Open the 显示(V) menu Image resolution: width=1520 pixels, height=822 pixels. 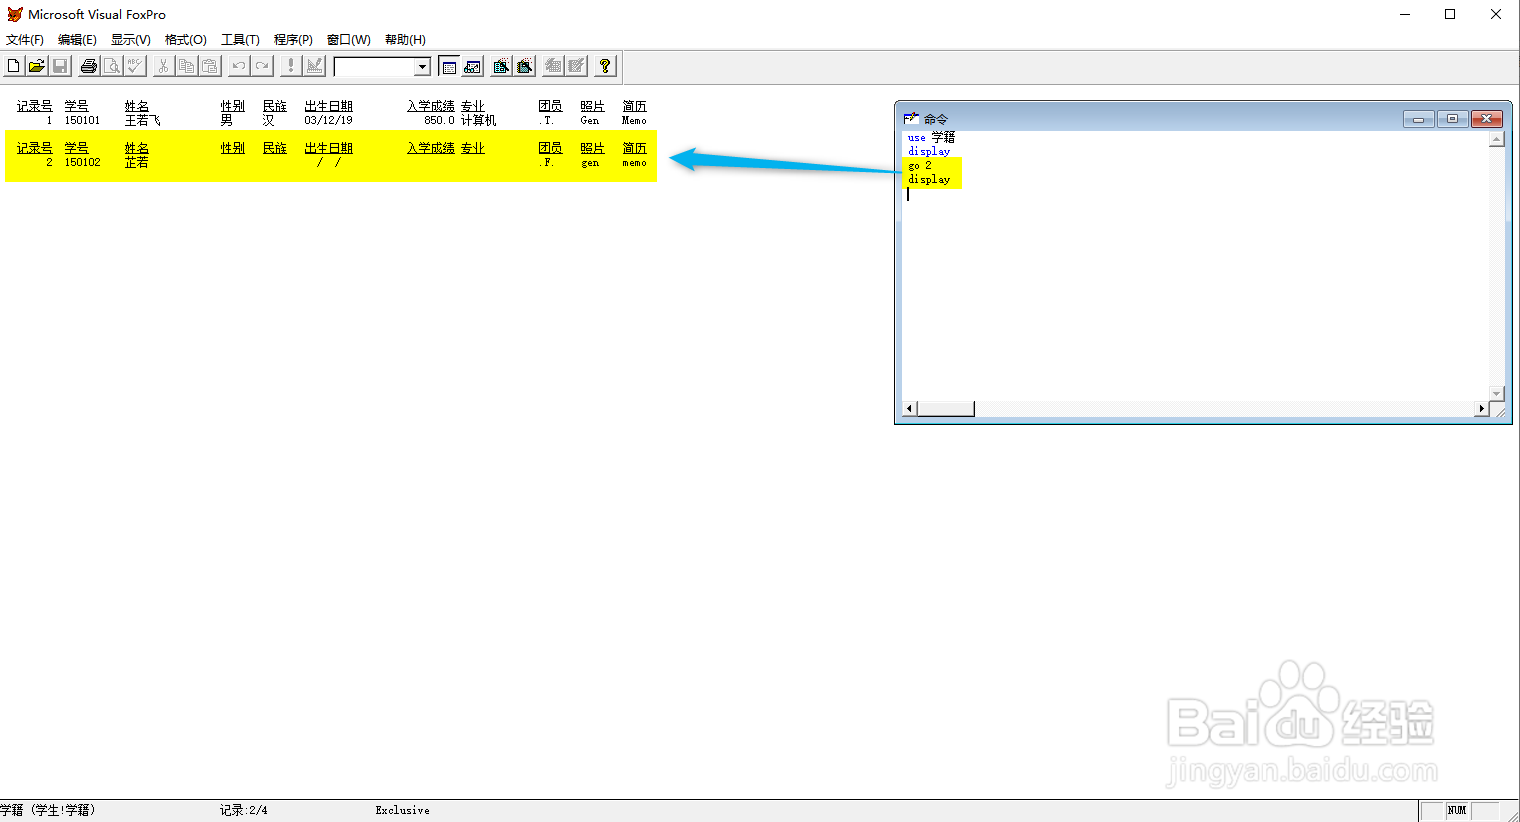[x=131, y=40]
